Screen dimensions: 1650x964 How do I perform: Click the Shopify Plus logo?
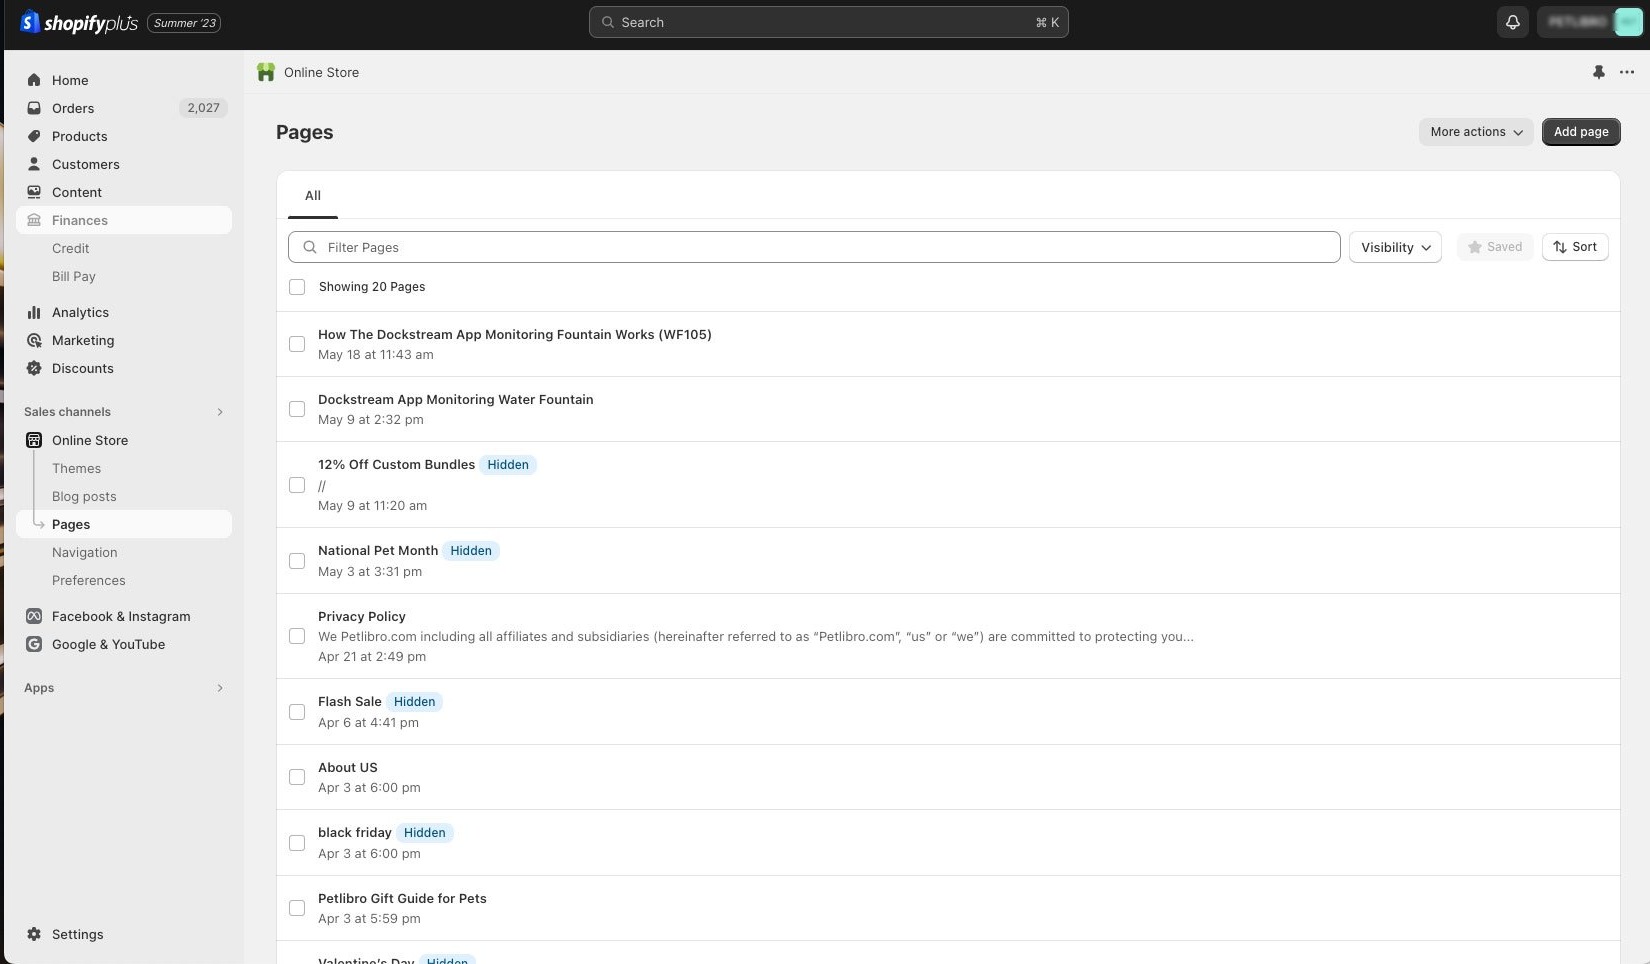click(x=79, y=22)
